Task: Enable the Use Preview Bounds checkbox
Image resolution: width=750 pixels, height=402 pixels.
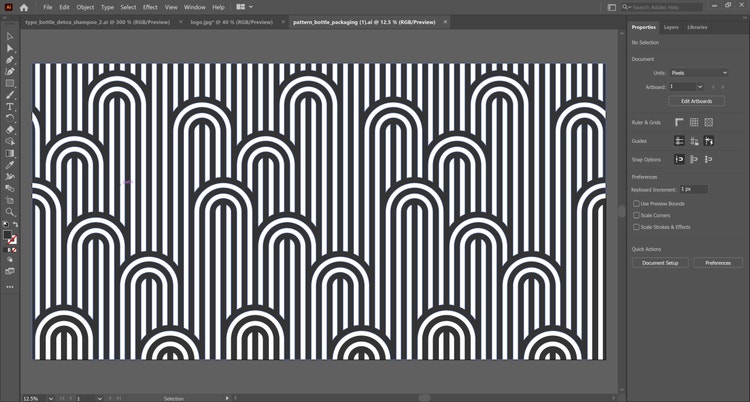Action: point(636,204)
